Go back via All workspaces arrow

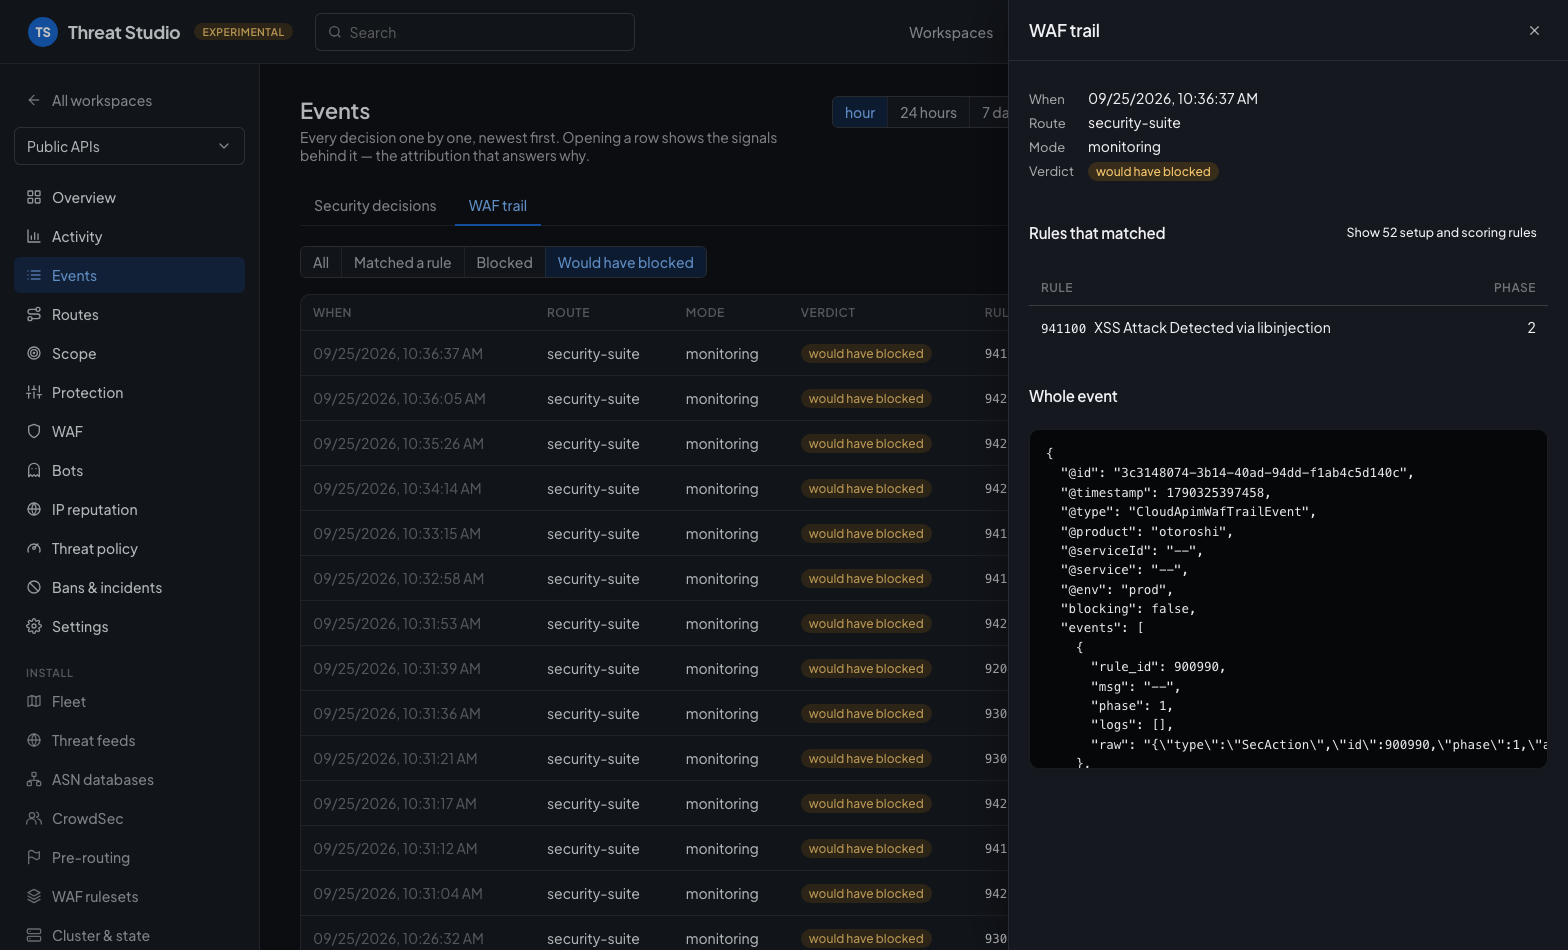pyautogui.click(x=34, y=100)
